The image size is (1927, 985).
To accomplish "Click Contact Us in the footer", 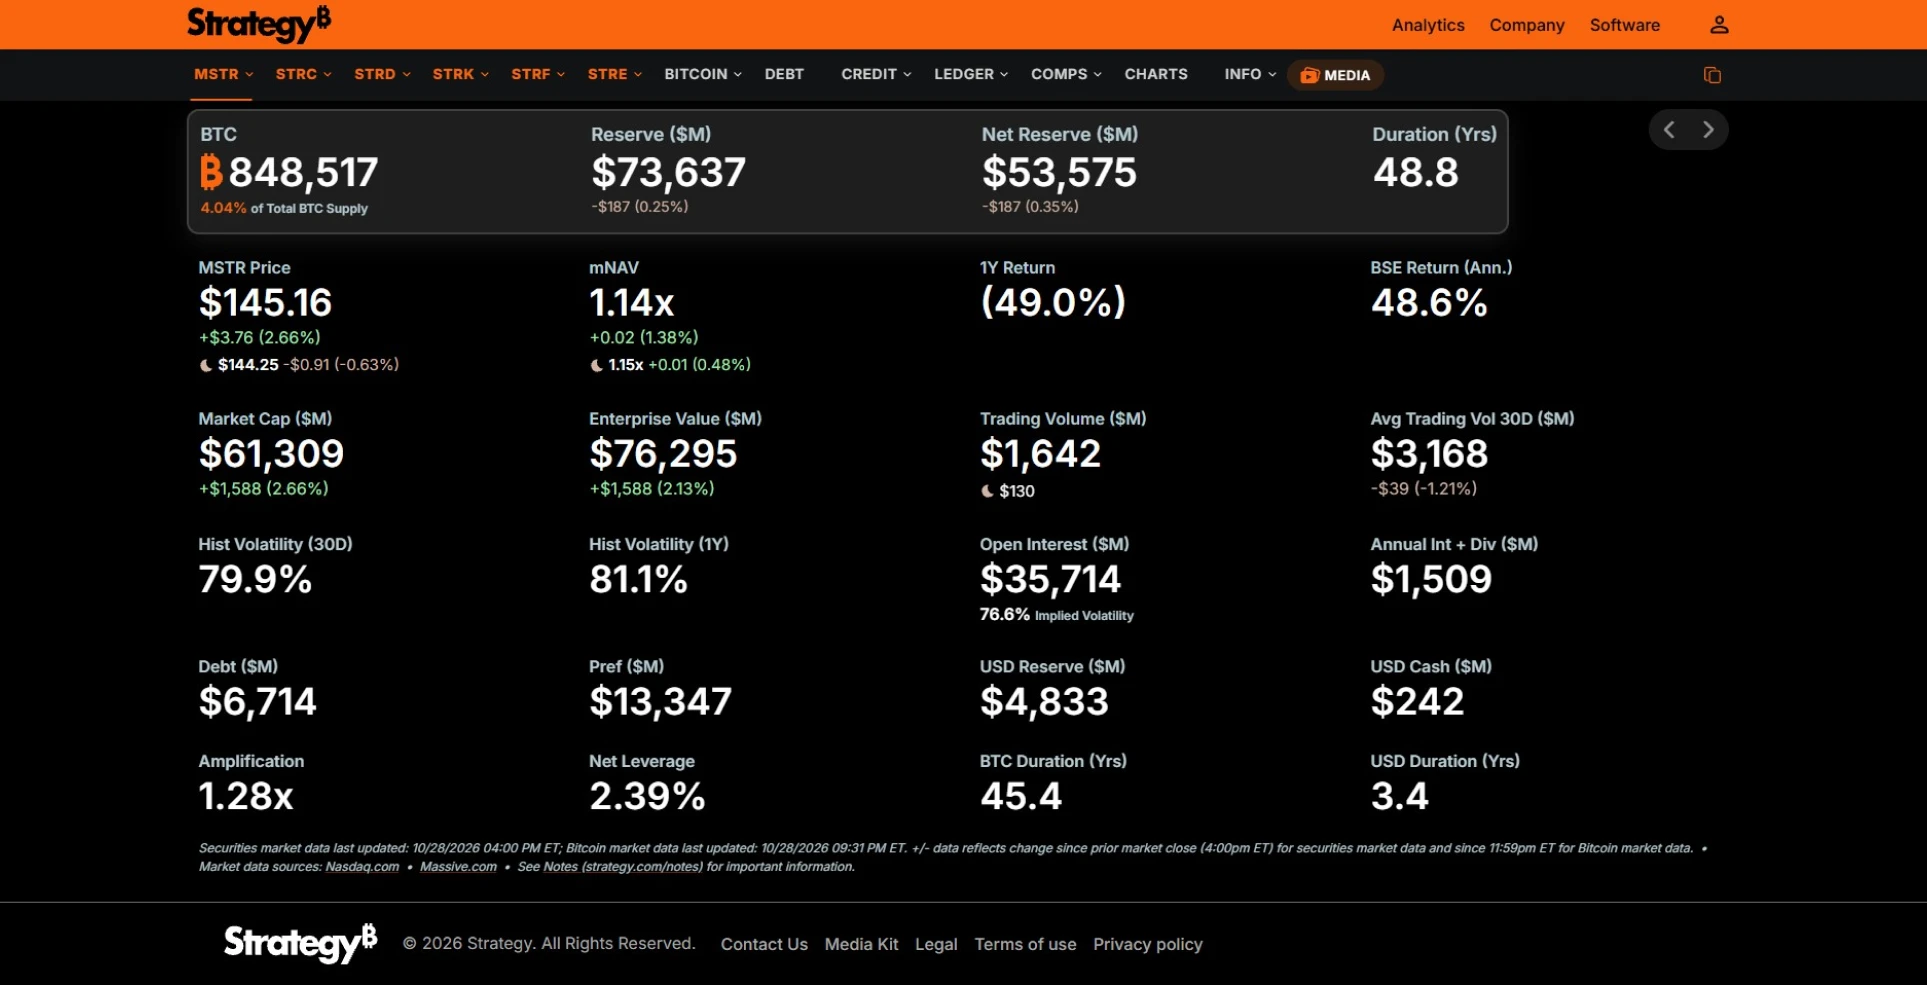I will pos(764,944).
